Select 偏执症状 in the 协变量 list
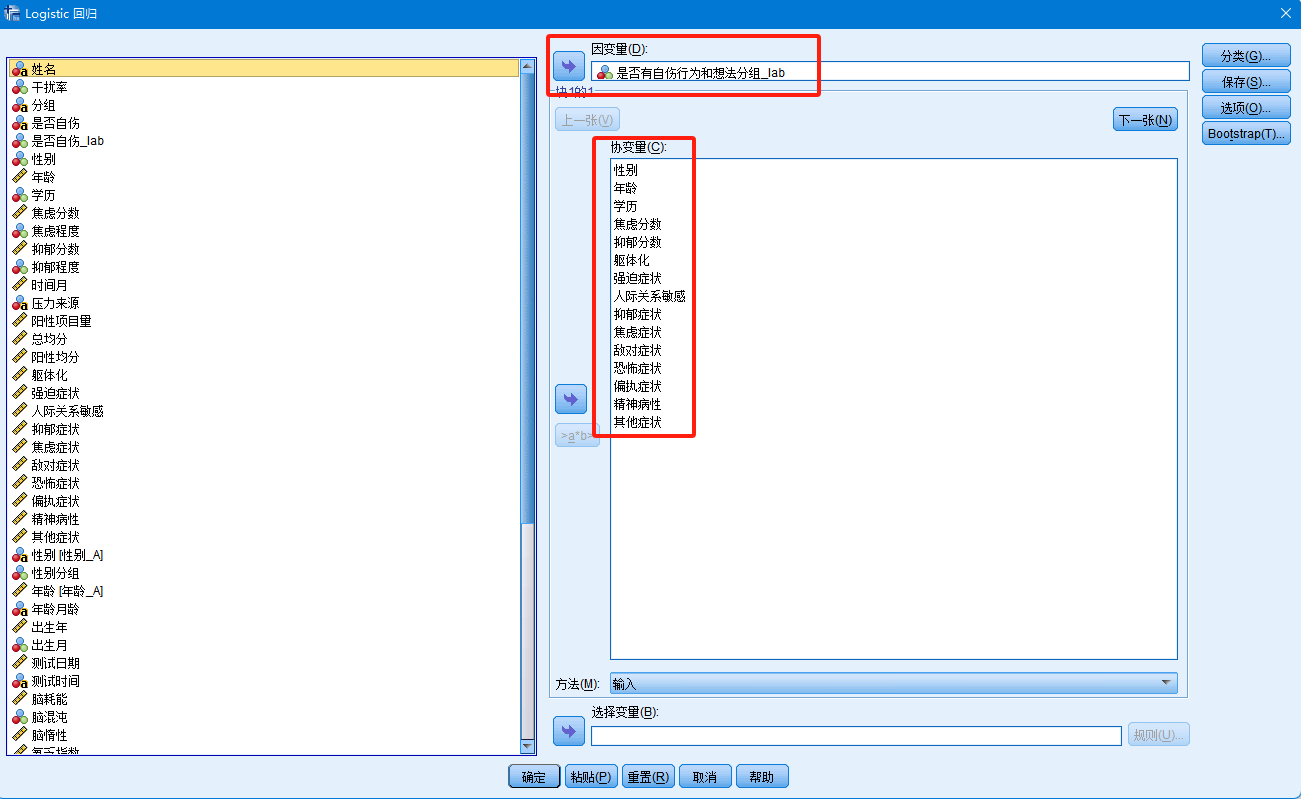The height and width of the screenshot is (799, 1301). pyautogui.click(x=638, y=386)
